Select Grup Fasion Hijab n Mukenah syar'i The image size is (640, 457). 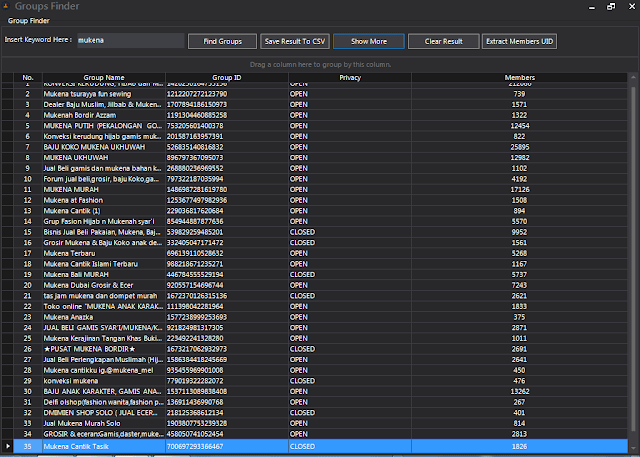point(99,221)
